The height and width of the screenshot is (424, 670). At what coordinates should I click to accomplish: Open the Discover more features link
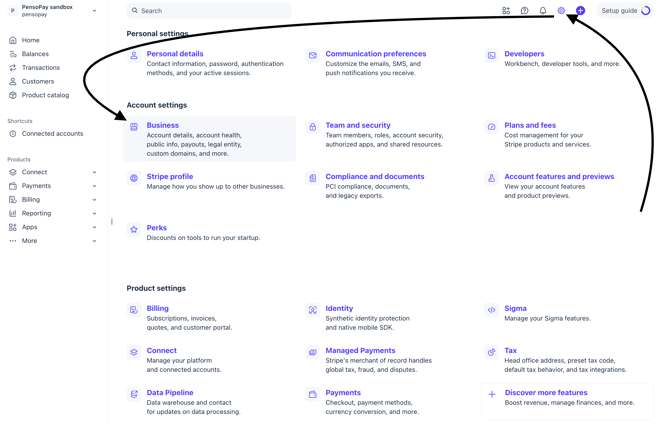coord(546,392)
